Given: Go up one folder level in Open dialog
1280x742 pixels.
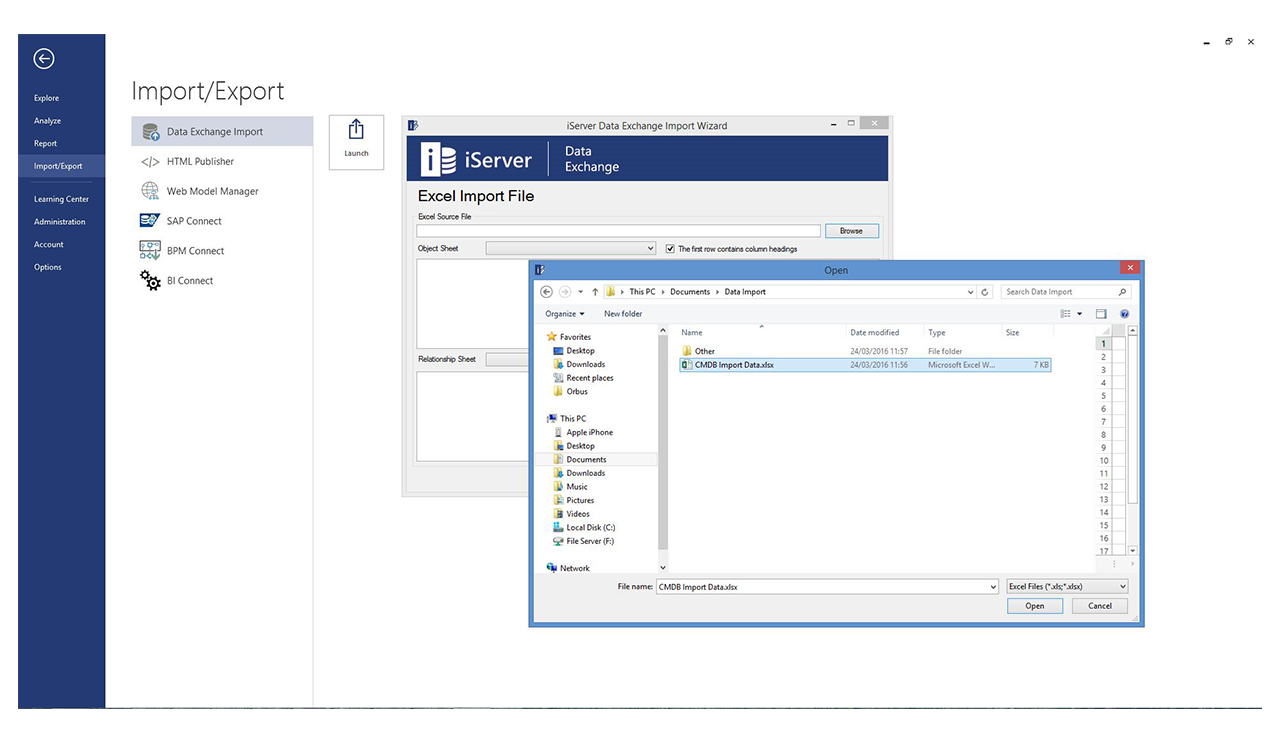Looking at the screenshot, I should click(595, 292).
